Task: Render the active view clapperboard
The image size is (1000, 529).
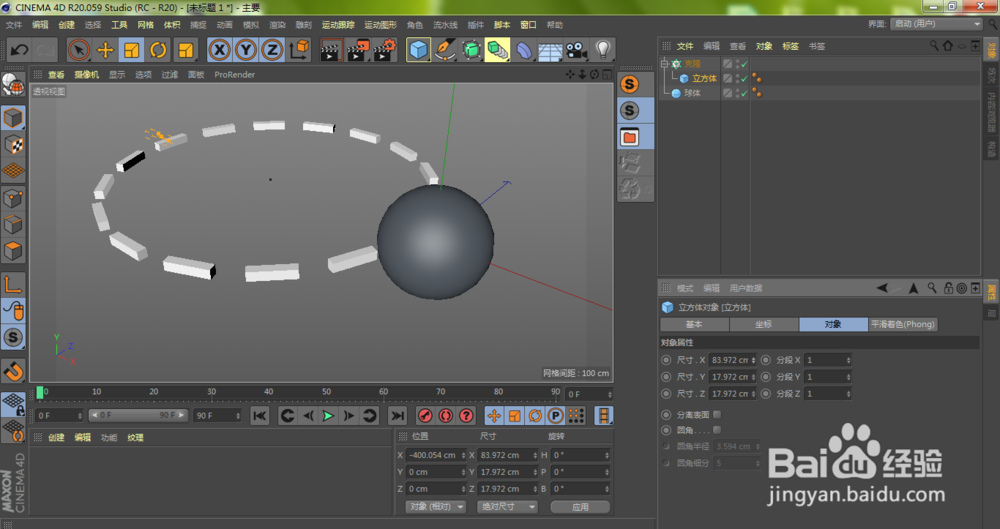Action: point(331,50)
